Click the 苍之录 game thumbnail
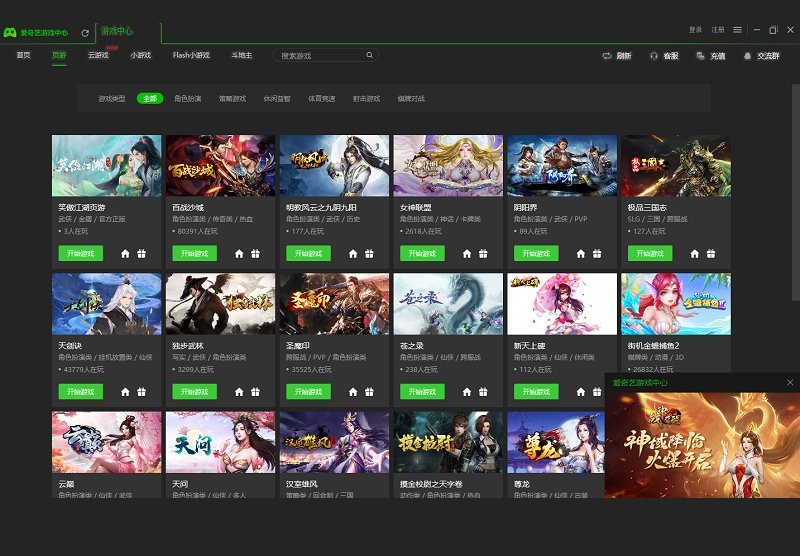Viewport: 800px width, 556px height. (448, 304)
